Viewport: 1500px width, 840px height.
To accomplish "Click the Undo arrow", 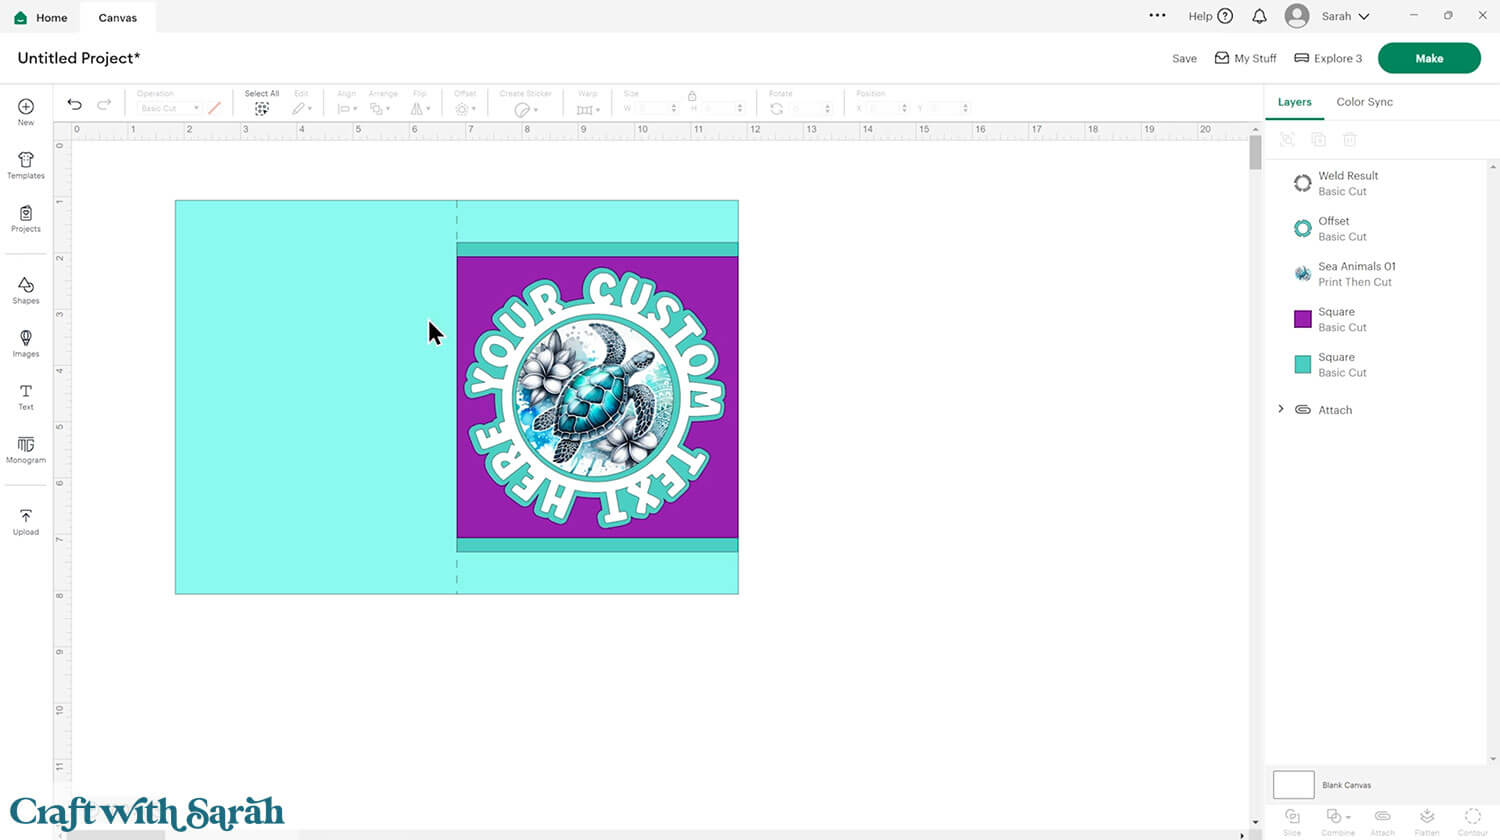I will (x=74, y=105).
